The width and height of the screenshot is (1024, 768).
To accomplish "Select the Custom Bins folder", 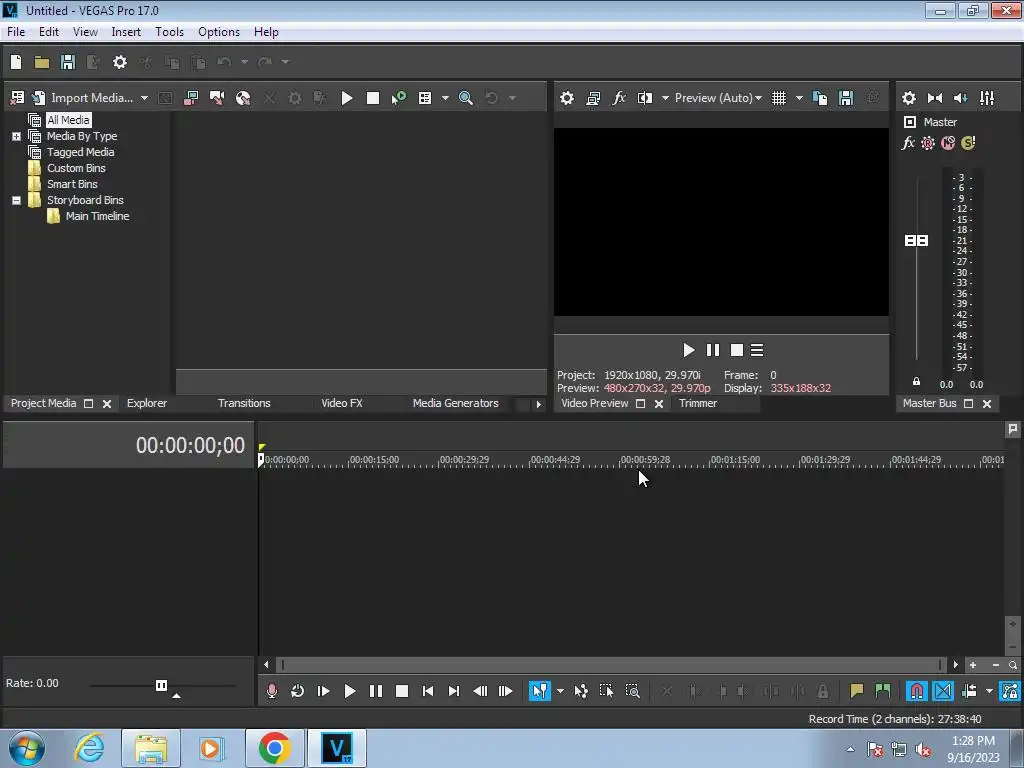I will coord(76,168).
